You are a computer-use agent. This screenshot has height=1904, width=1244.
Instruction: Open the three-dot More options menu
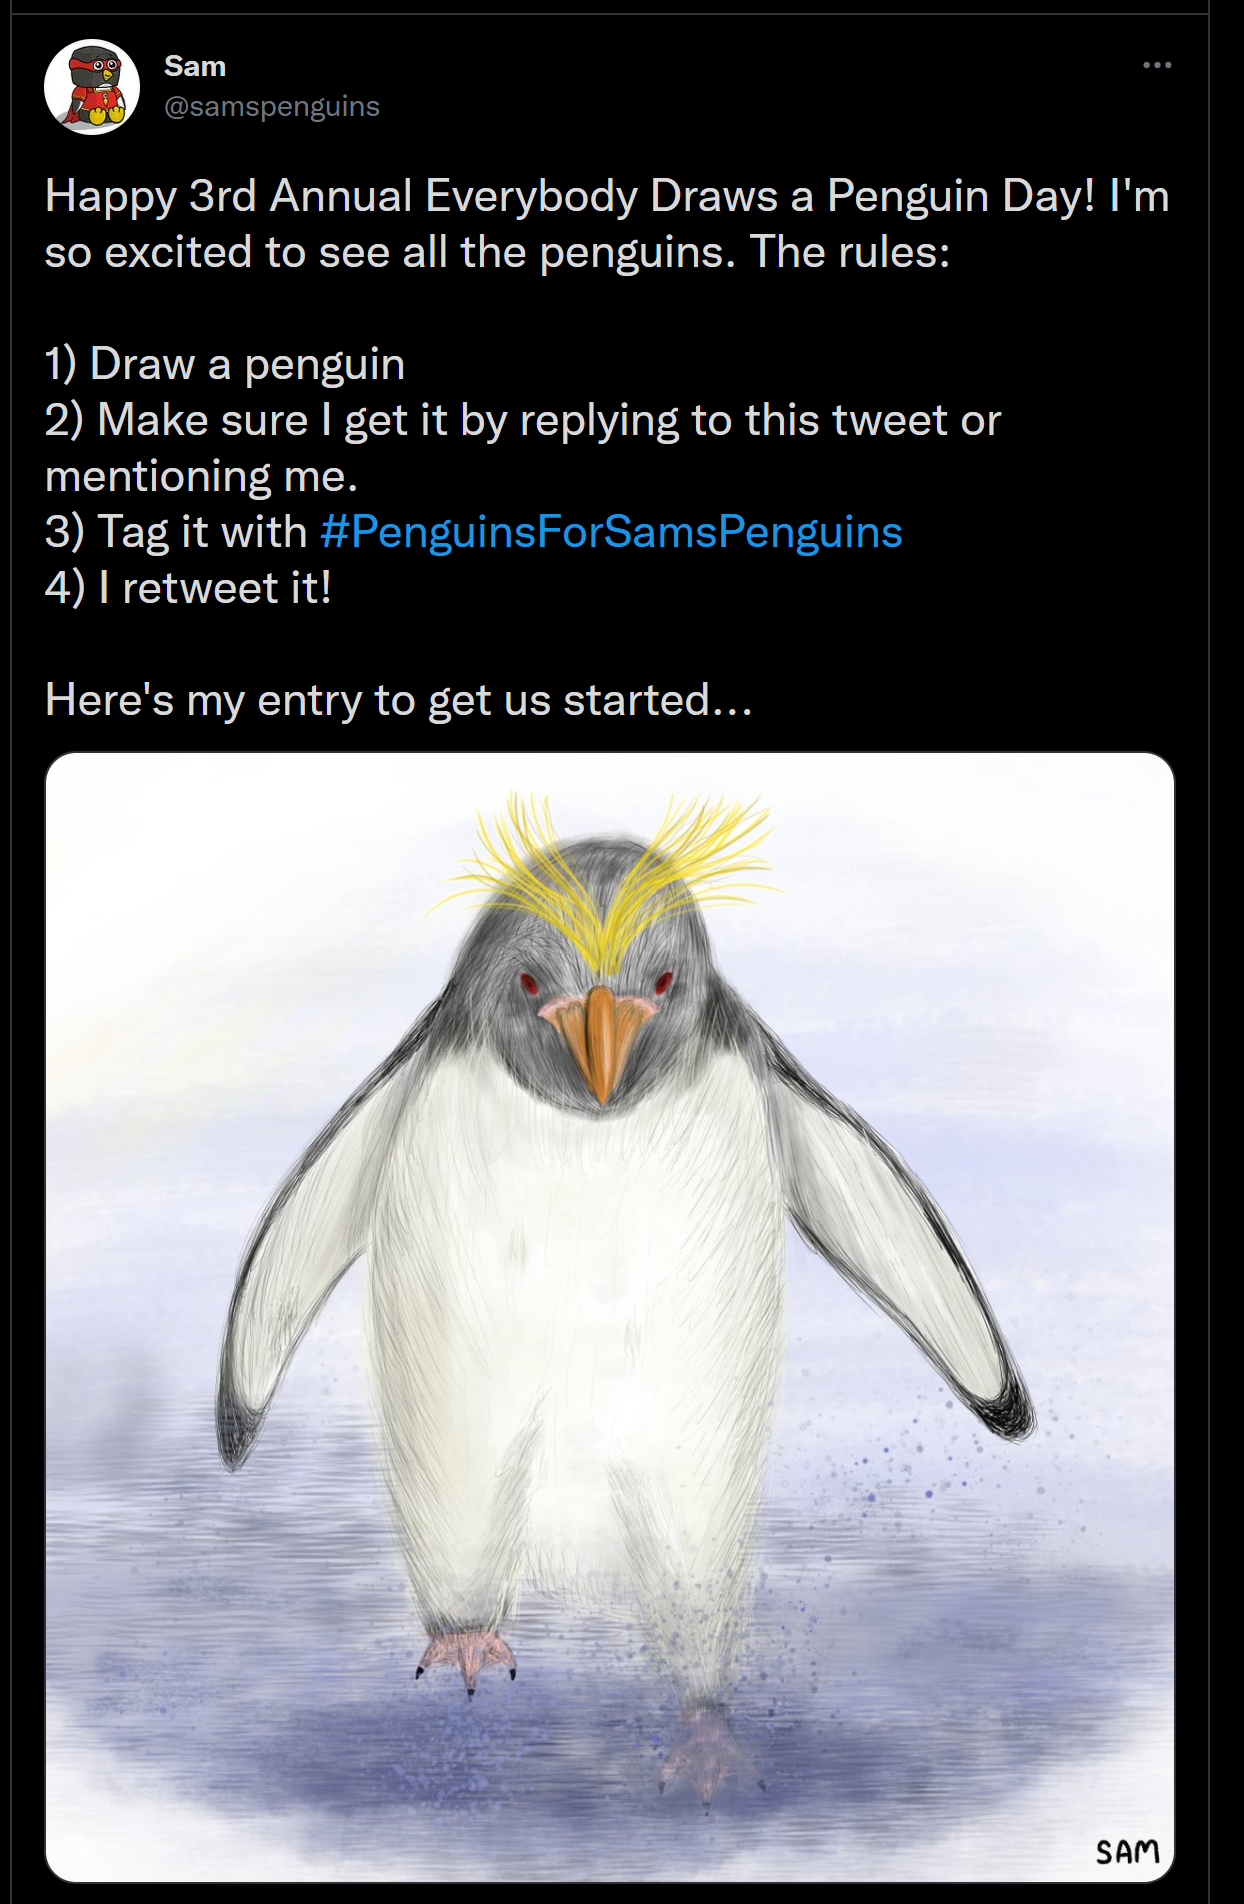point(1157,65)
